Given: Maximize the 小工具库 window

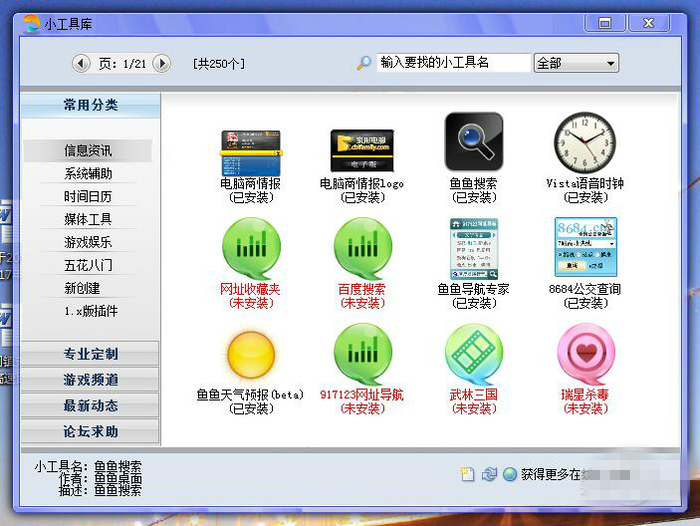Looking at the screenshot, I should click(604, 23).
